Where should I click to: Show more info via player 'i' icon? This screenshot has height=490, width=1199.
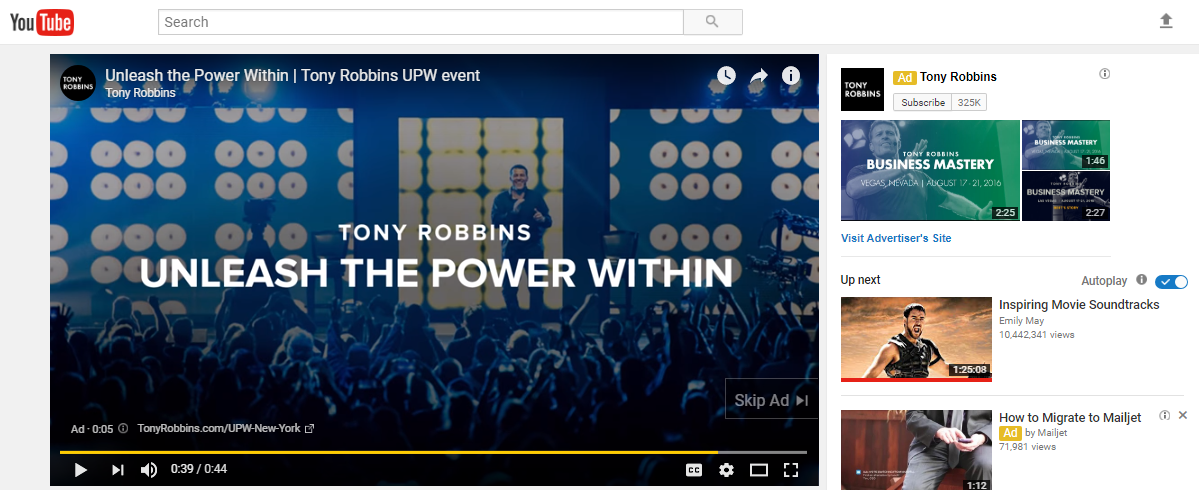[791, 76]
